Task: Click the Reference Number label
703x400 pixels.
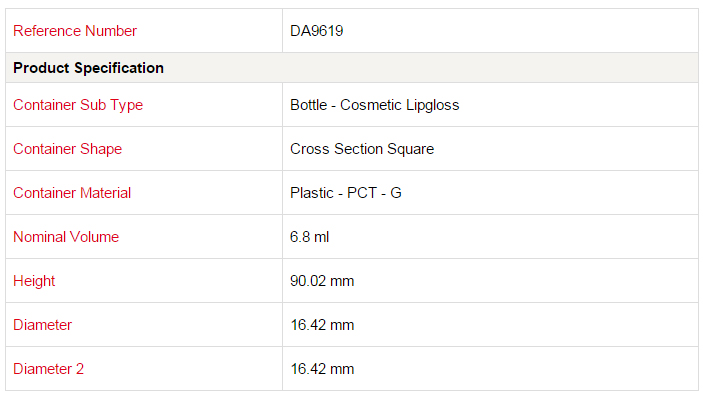Action: coord(75,31)
